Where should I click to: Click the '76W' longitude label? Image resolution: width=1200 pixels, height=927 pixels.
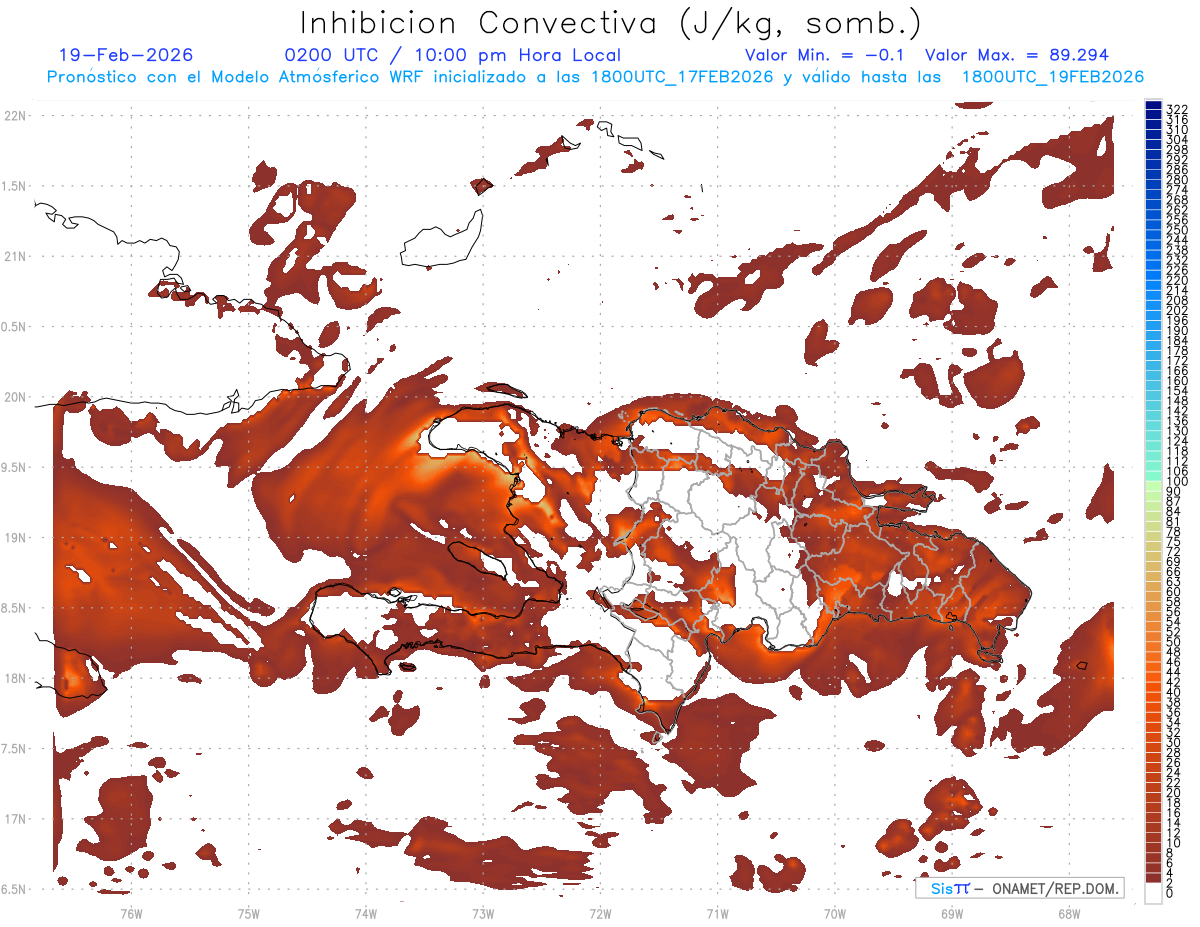[131, 913]
